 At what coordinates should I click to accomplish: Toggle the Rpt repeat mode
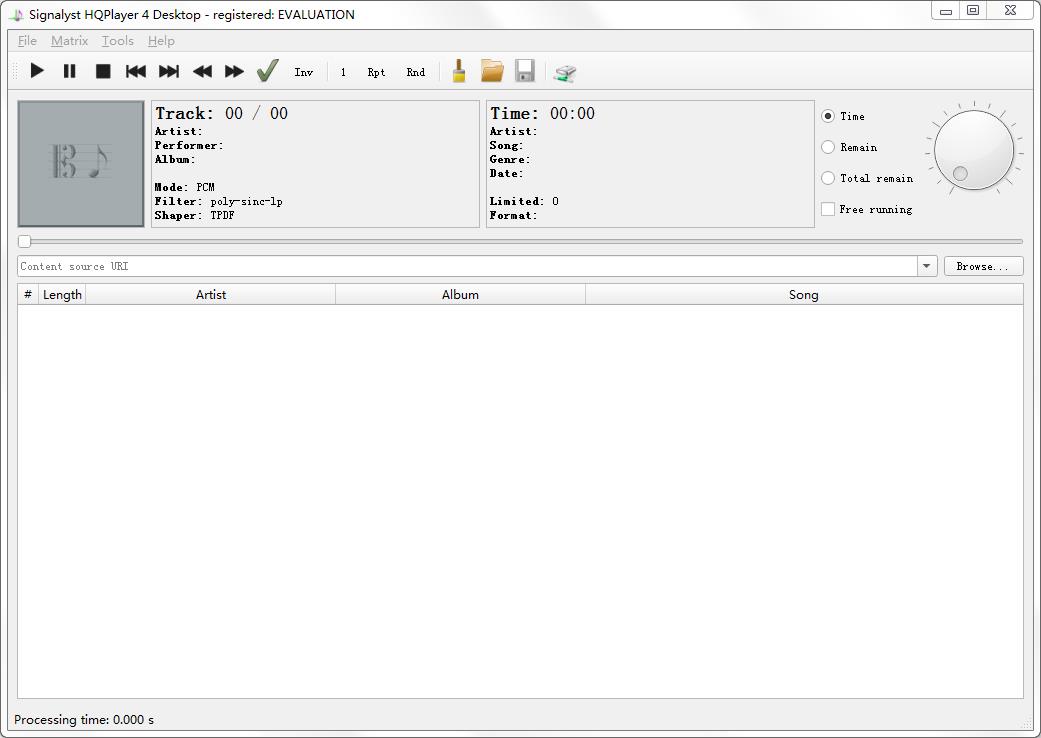376,72
